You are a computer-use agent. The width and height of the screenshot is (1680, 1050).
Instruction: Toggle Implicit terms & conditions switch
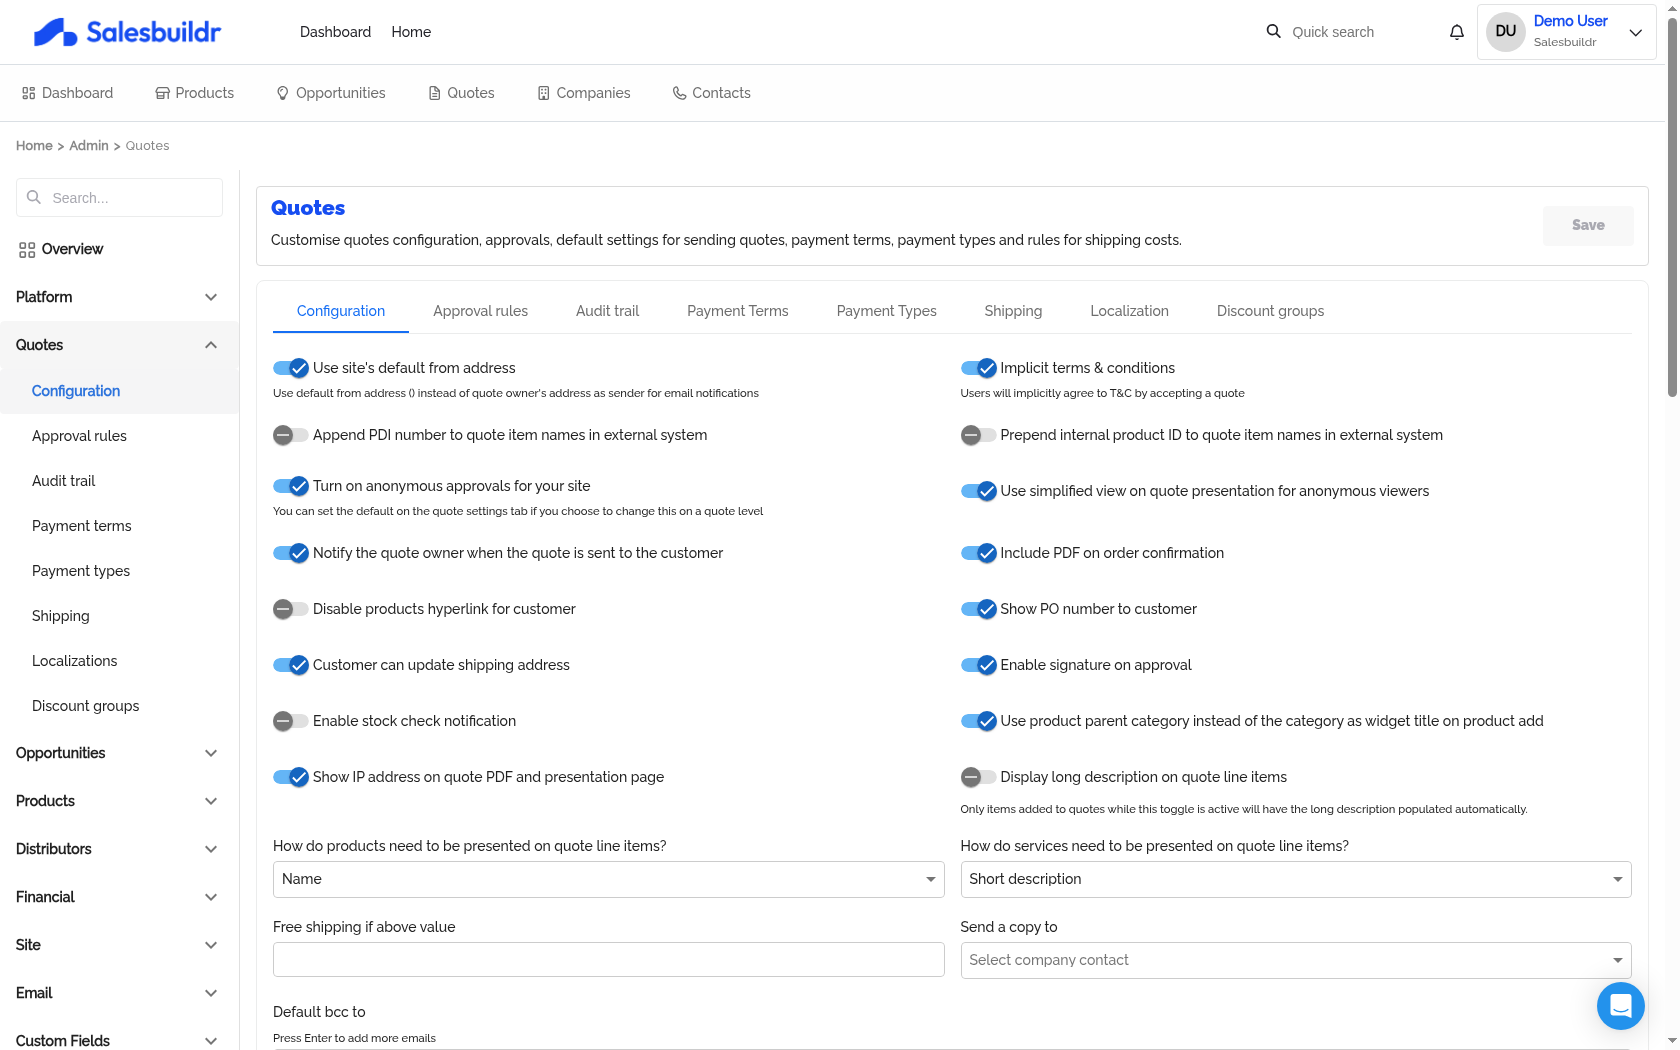point(978,368)
